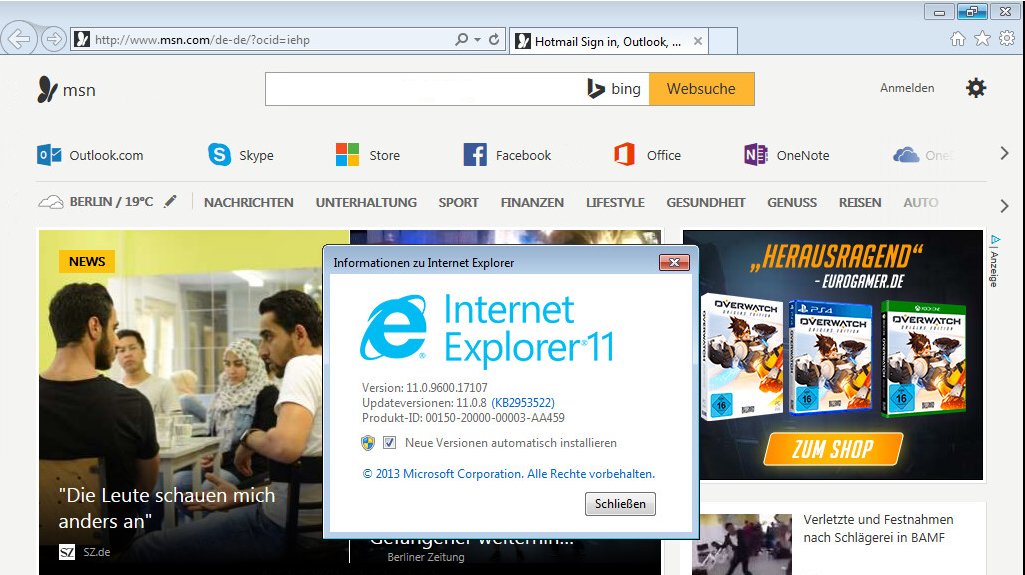The width and height of the screenshot is (1025, 575).
Task: Open the 'Die Leute schauen mich' headline
Action: (x=167, y=508)
